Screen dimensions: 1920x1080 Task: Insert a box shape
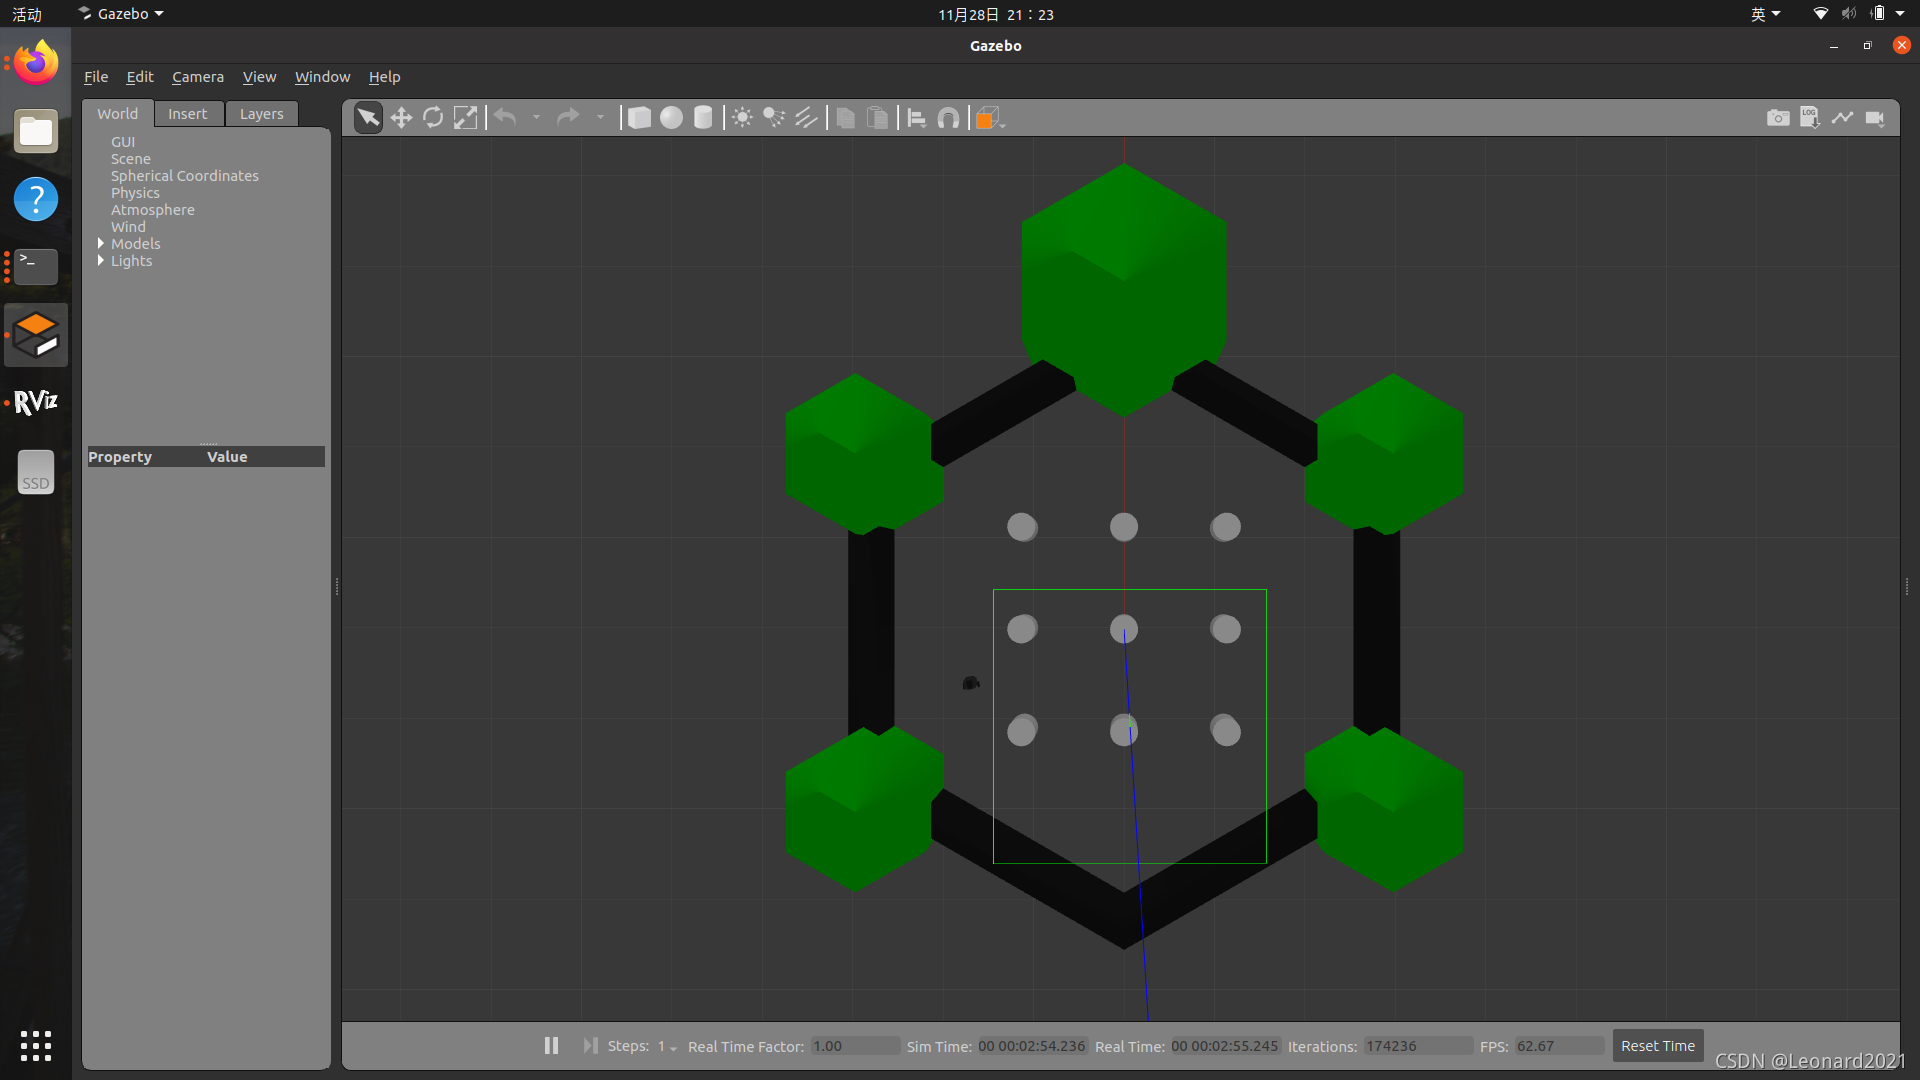[x=639, y=118]
